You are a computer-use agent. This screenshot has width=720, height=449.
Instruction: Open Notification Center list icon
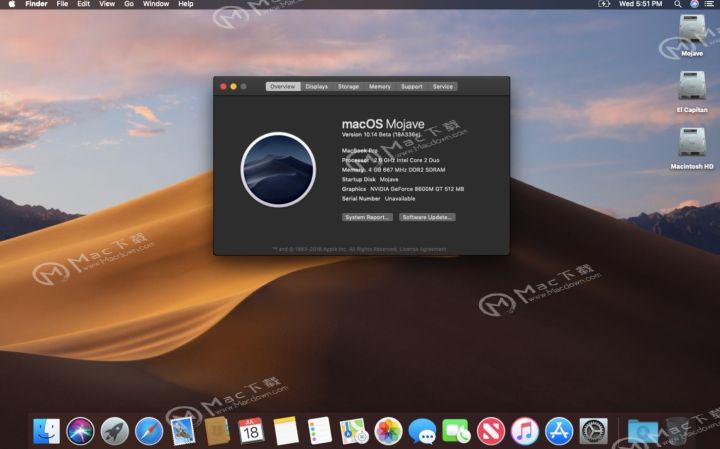point(709,4)
